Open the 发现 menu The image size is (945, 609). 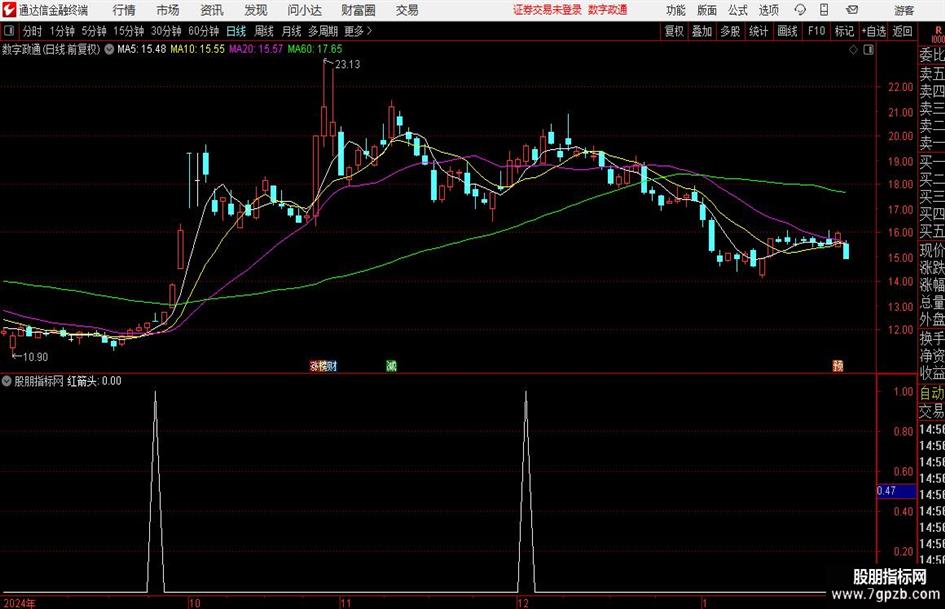pyautogui.click(x=256, y=10)
